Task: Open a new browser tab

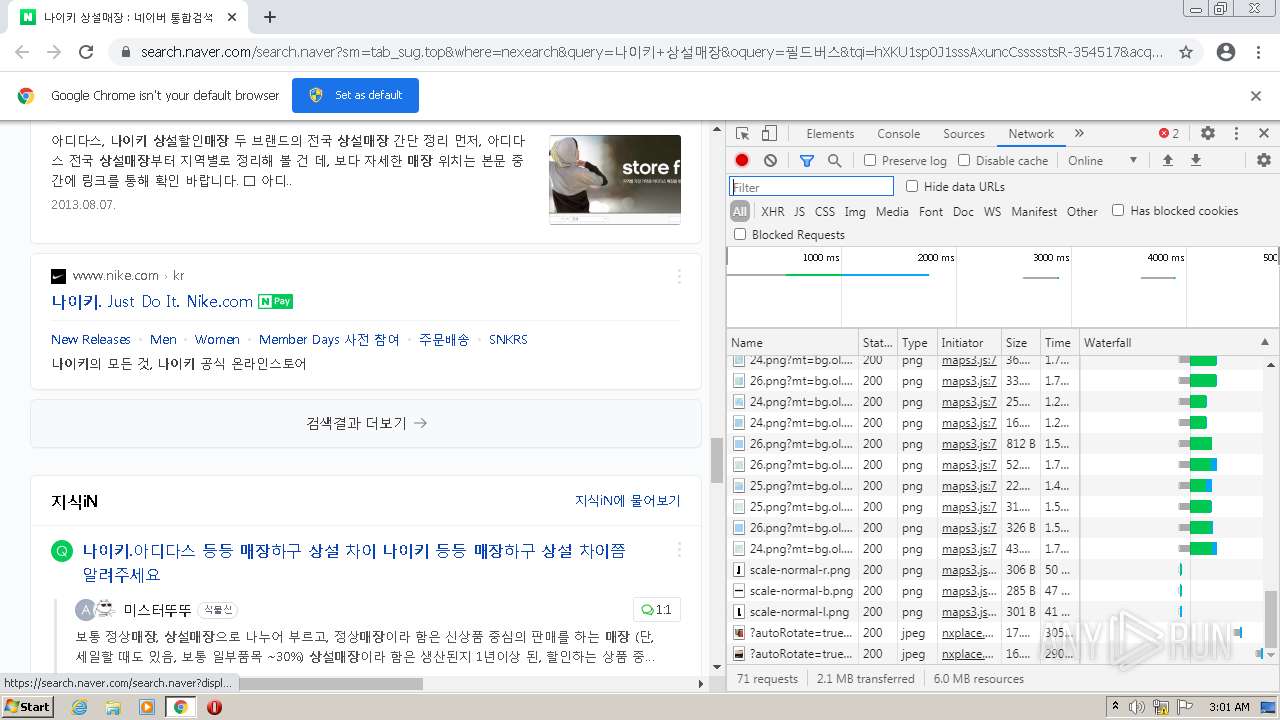Action: click(270, 17)
